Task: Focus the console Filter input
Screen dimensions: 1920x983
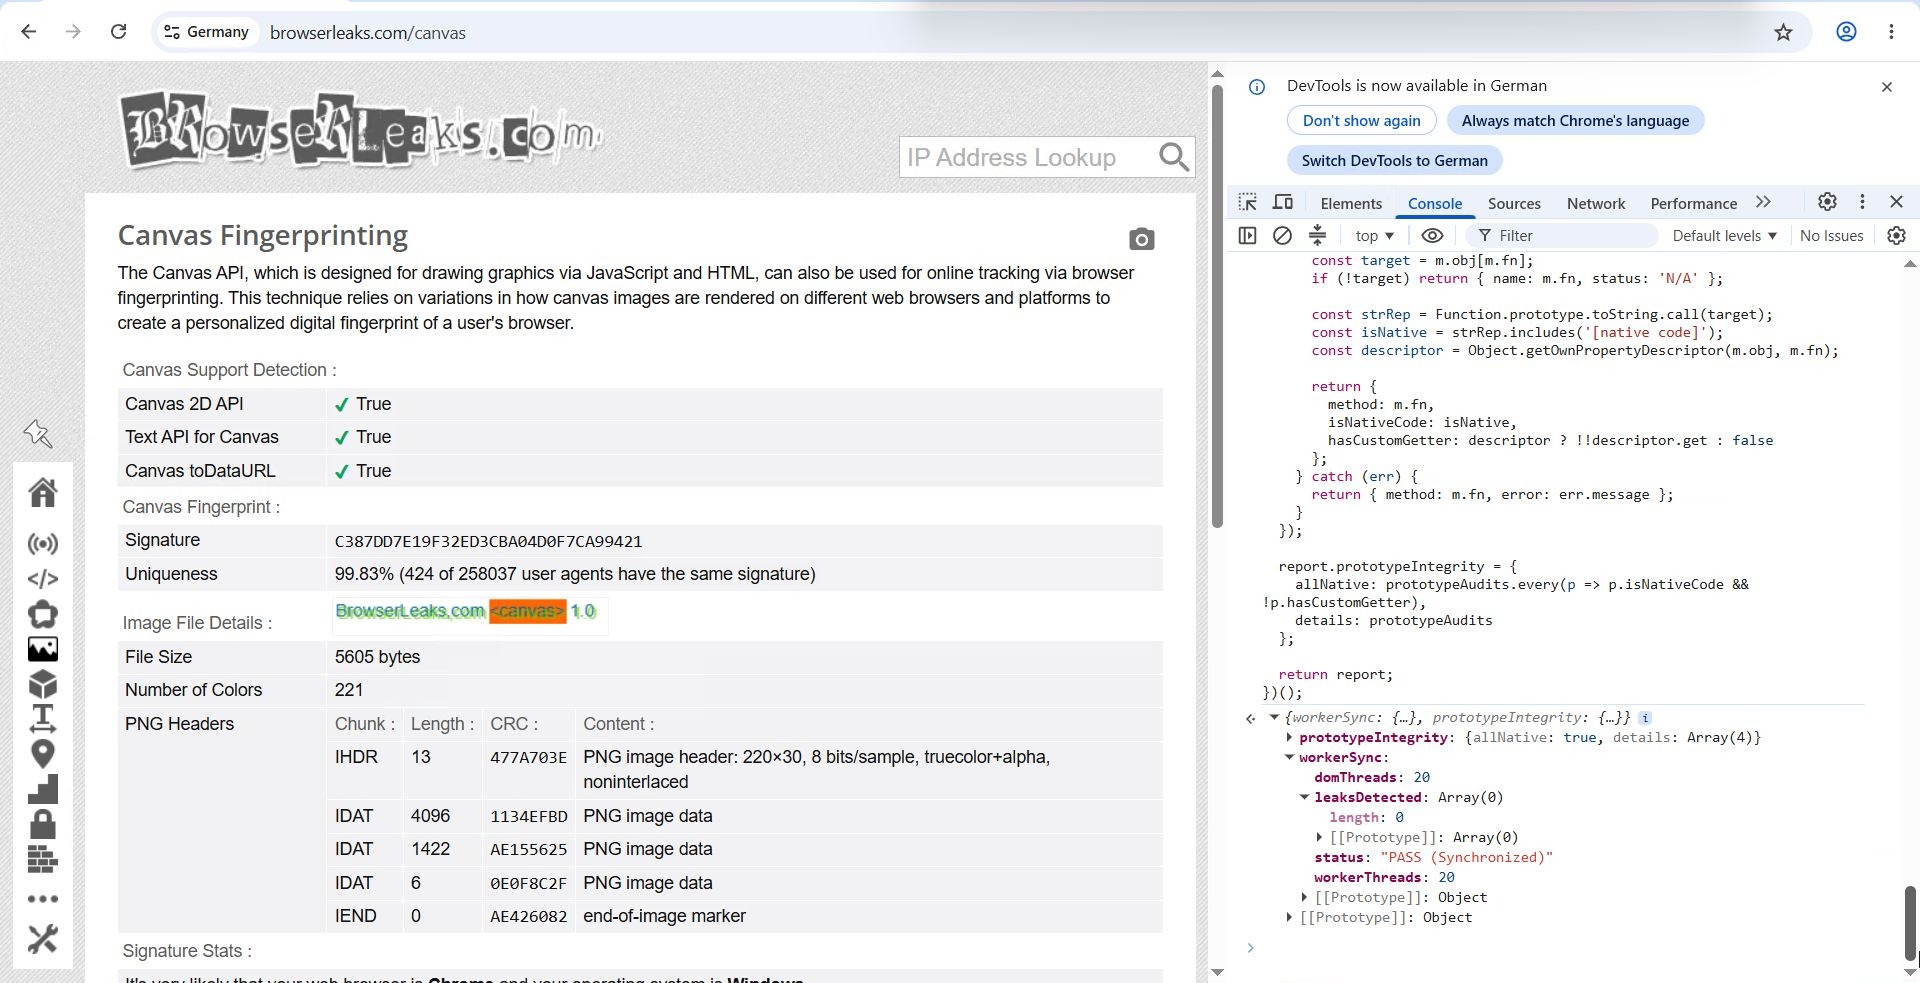Action: click(1562, 235)
